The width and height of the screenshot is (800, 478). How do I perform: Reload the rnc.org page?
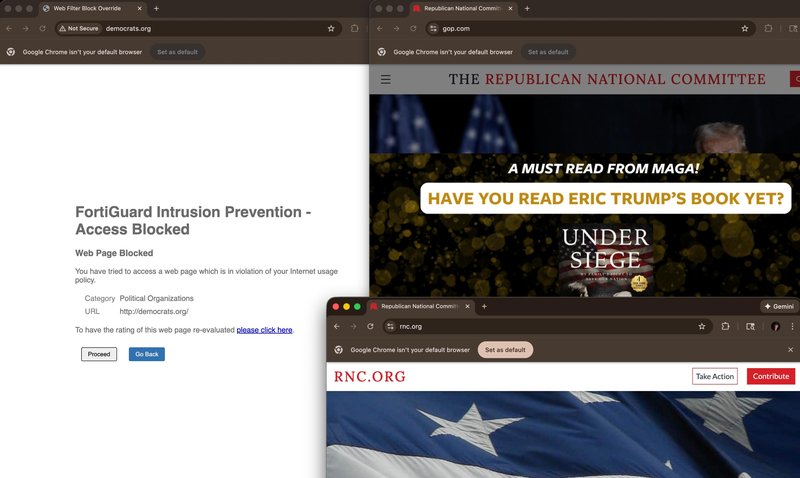(x=370, y=326)
